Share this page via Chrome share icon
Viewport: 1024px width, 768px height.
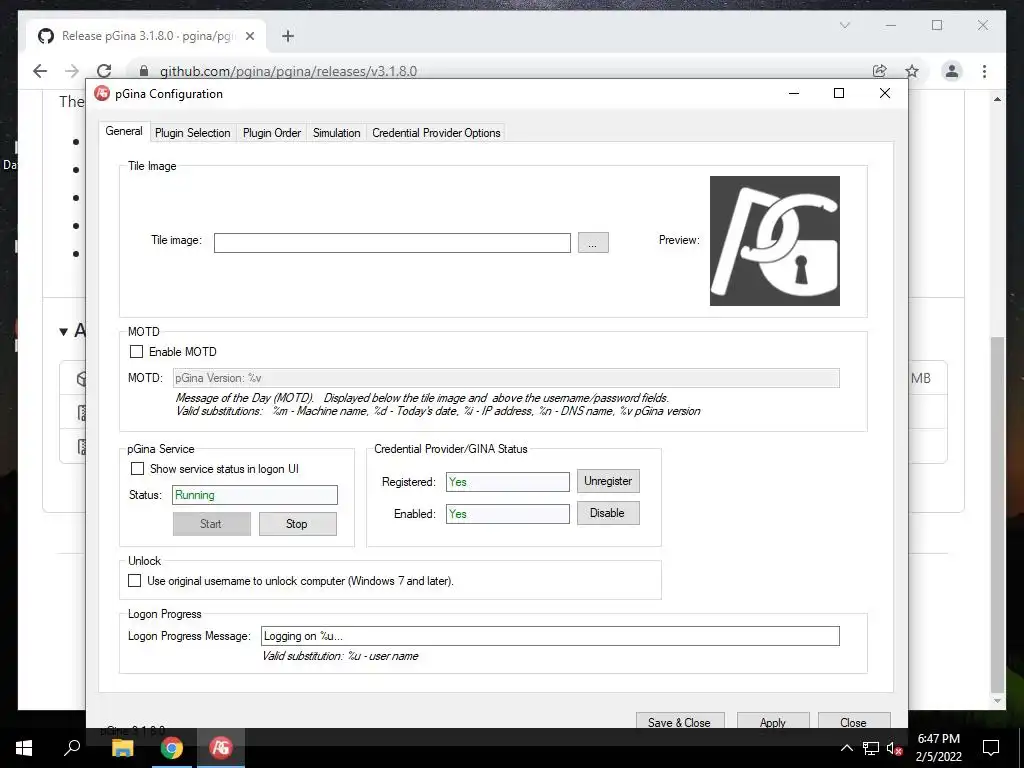tap(880, 71)
